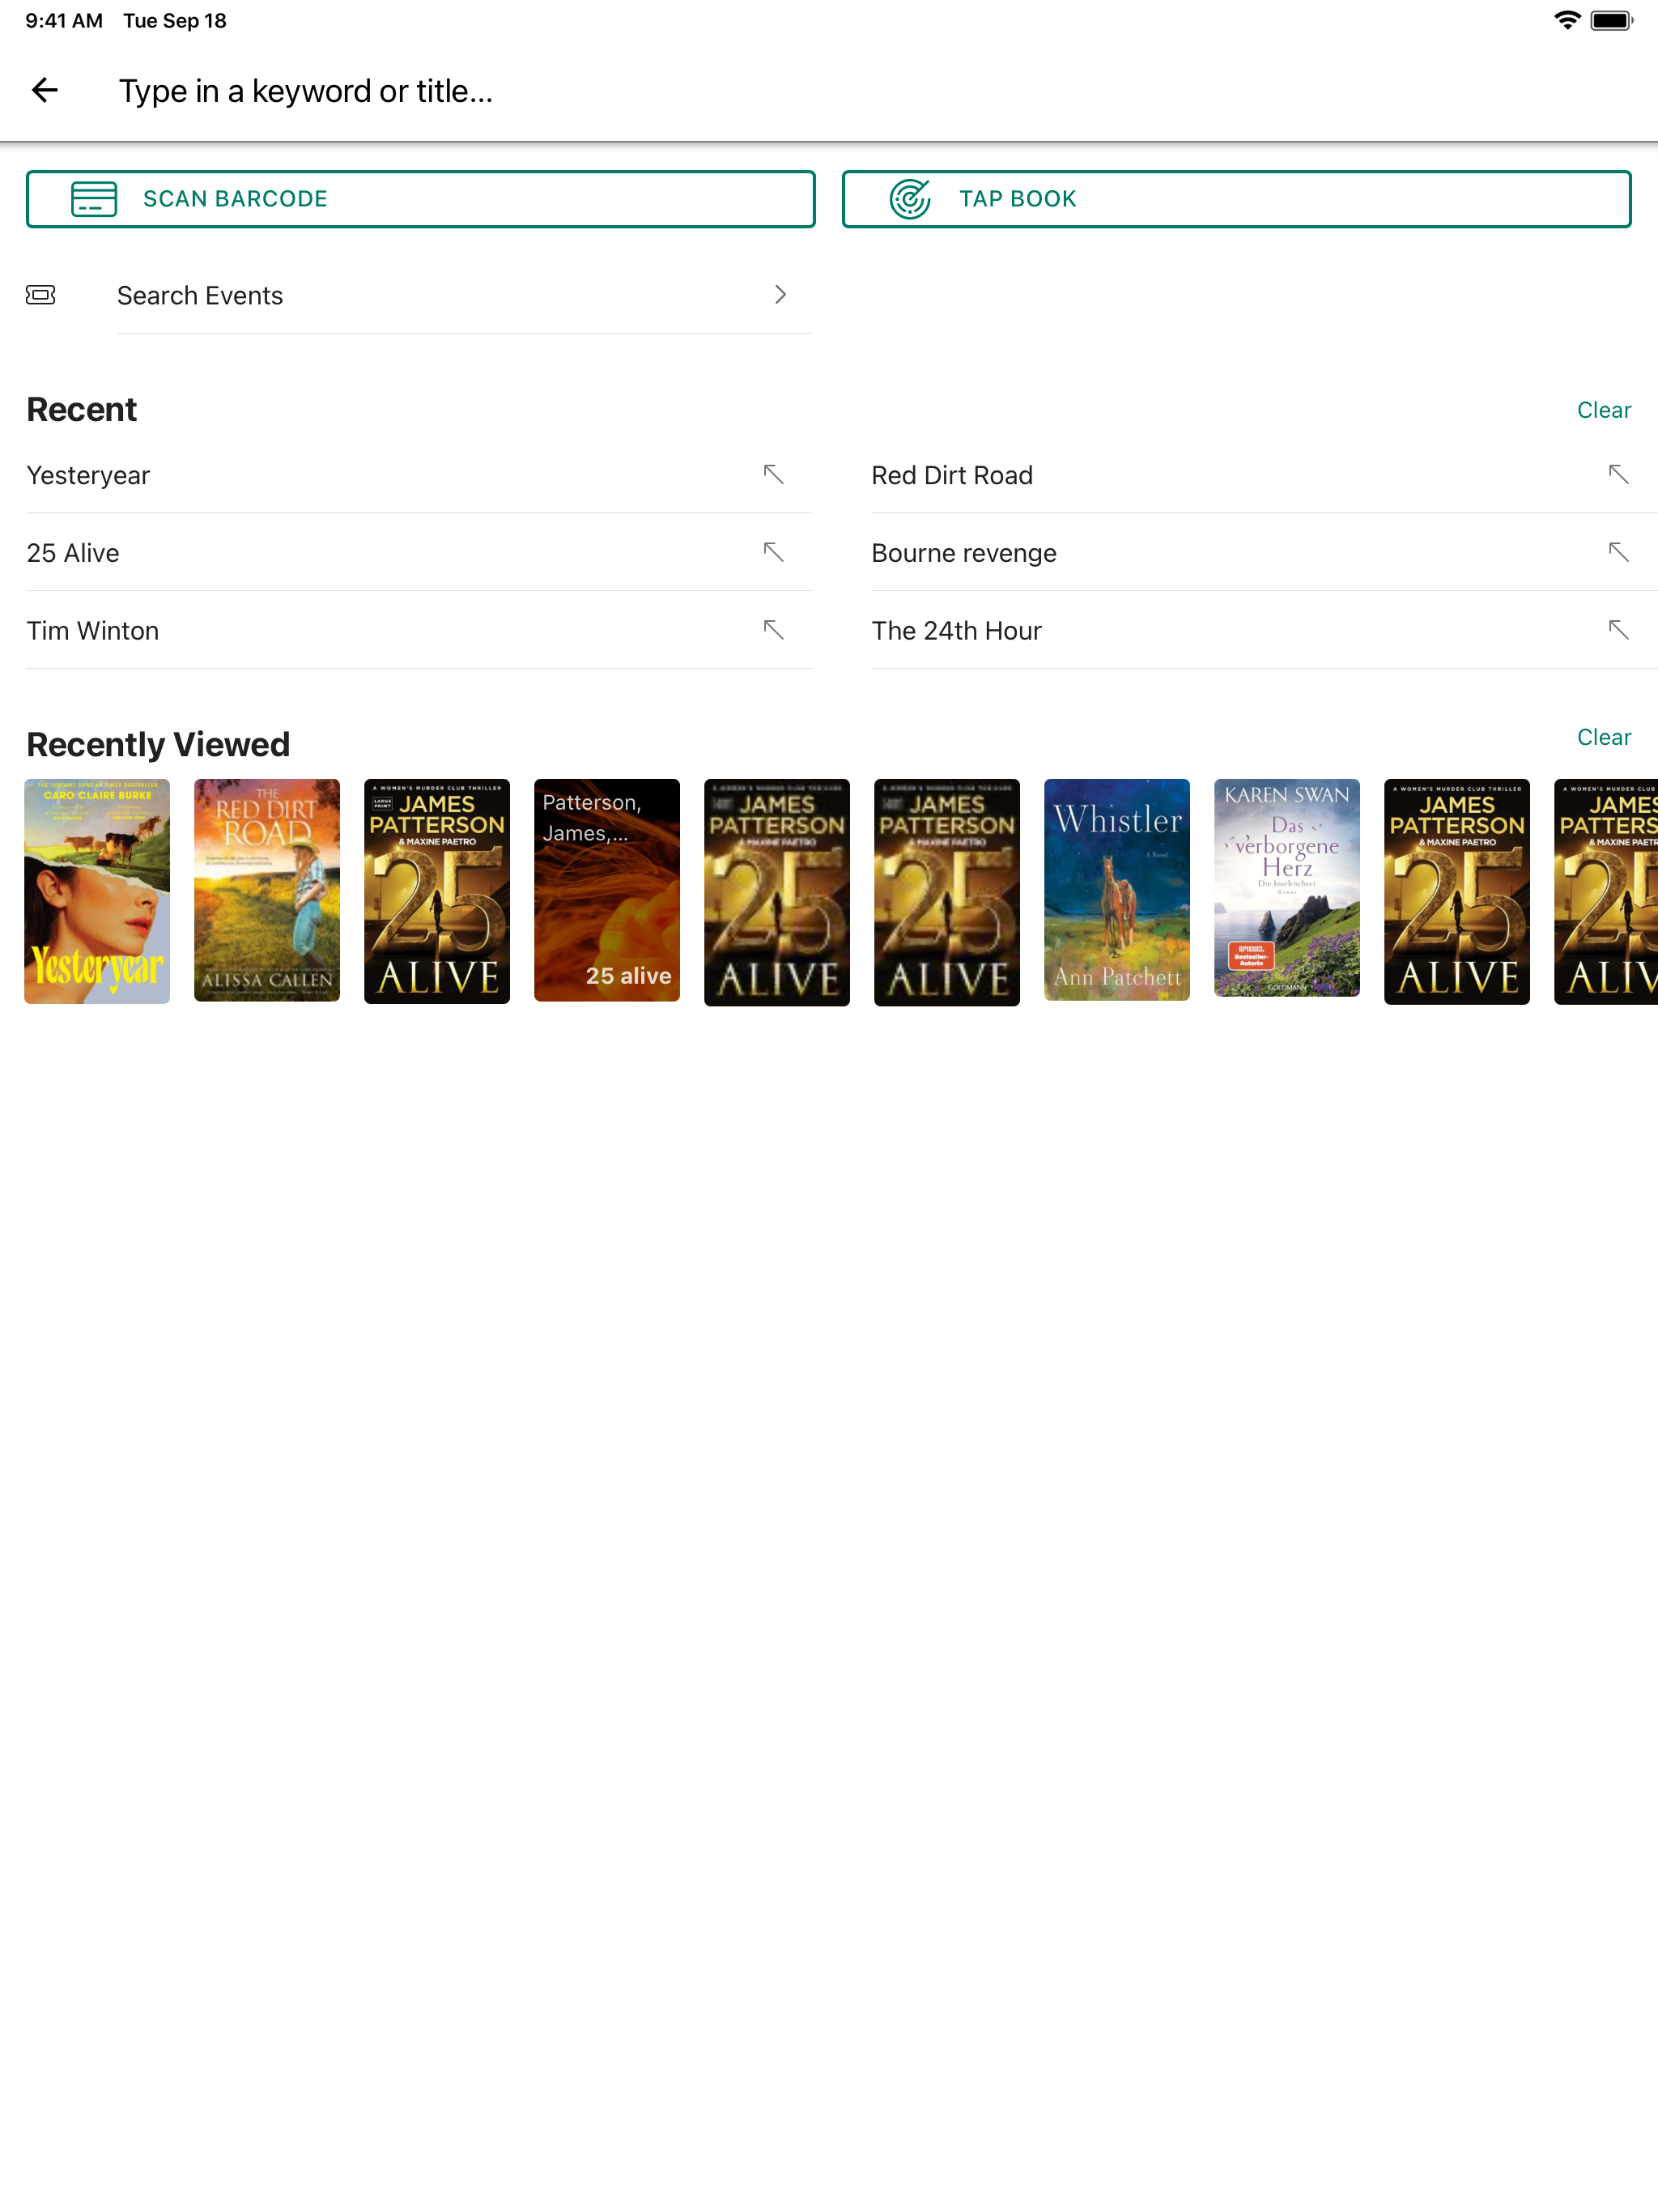Screen dimensions: 1658x2212
Task: Tap the arrow icon next to Tim Winton
Action: point(773,630)
